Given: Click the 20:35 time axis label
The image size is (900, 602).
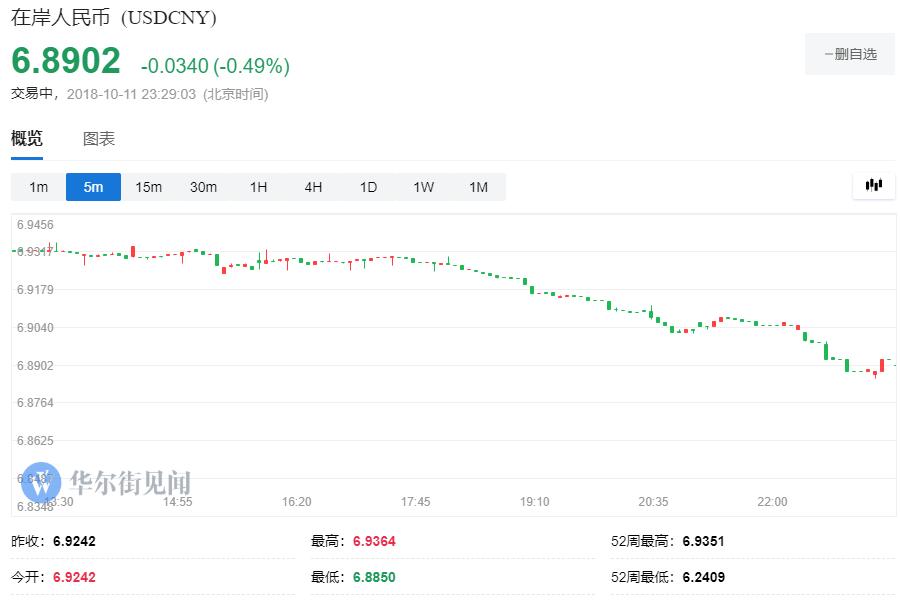Looking at the screenshot, I should pyautogui.click(x=653, y=502).
